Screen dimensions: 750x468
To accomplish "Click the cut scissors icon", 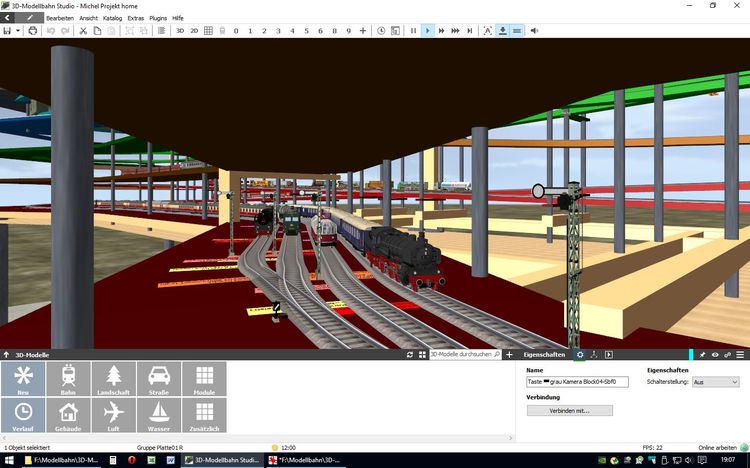I will pyautogui.click(x=81, y=31).
